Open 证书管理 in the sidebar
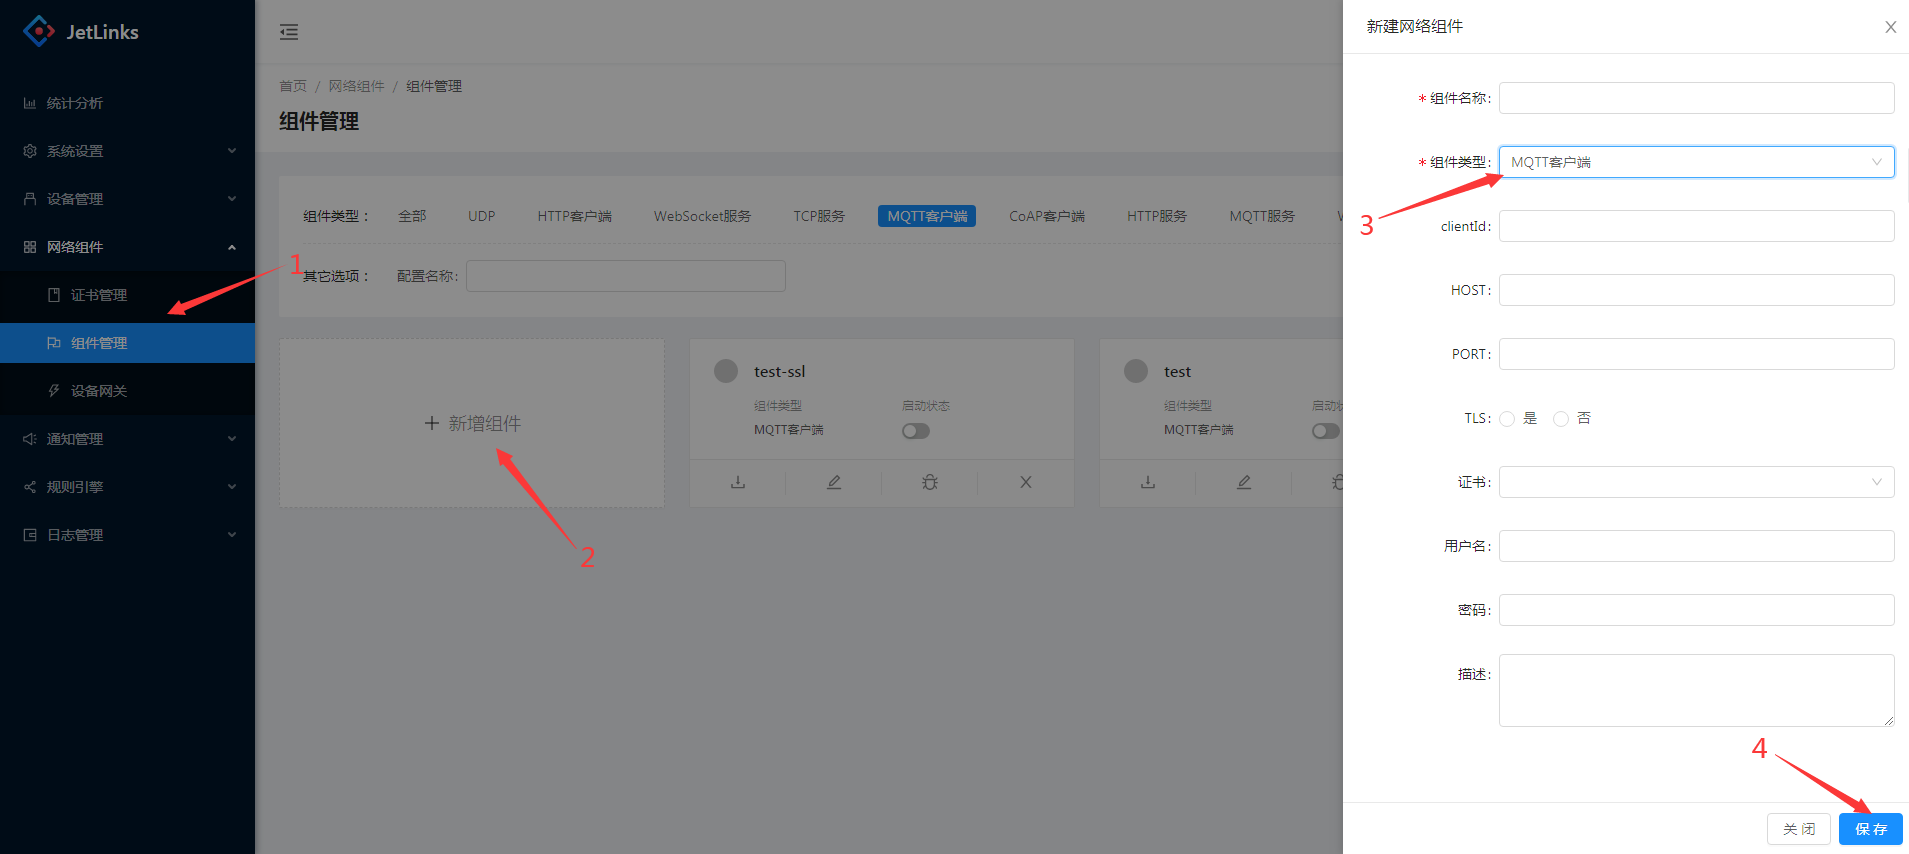Screen dimensions: 1909x854 [99, 295]
